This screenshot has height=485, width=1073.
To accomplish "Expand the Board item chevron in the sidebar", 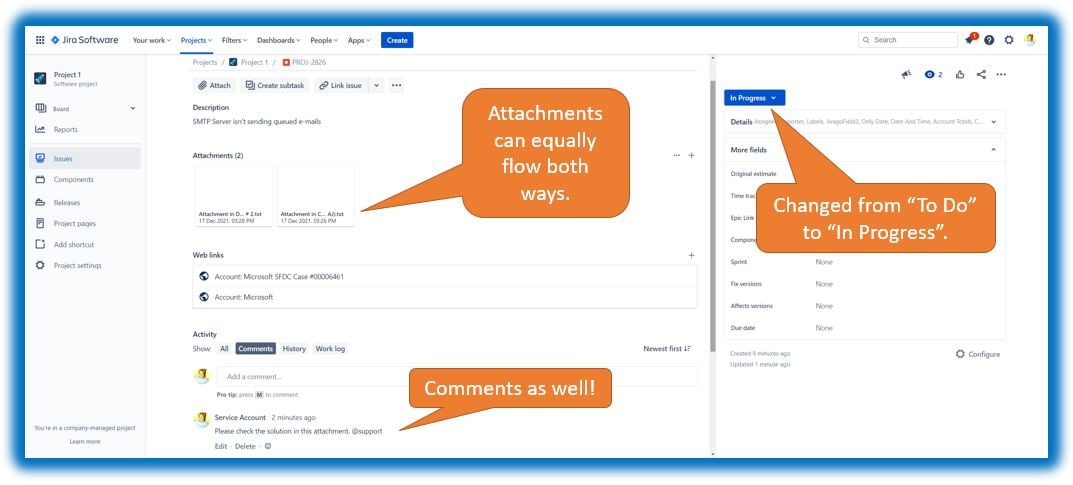I will [133, 109].
